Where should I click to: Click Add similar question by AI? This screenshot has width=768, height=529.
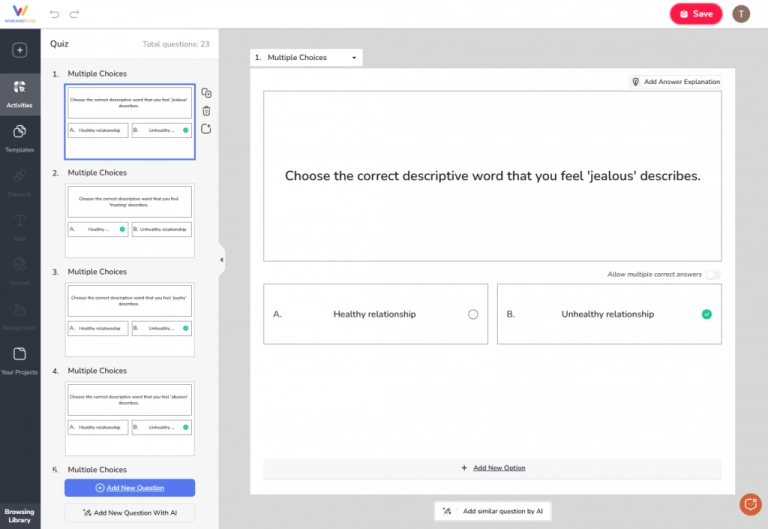click(x=493, y=511)
